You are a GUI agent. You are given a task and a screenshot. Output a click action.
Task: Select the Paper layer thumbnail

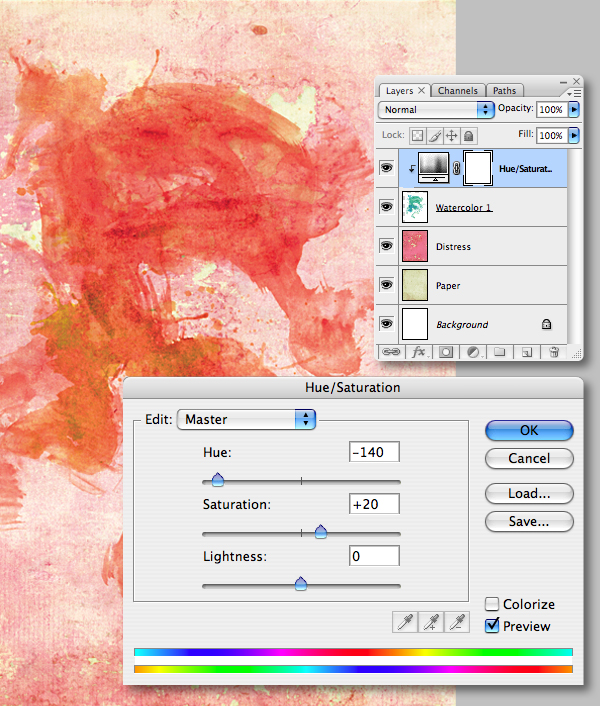coord(415,285)
